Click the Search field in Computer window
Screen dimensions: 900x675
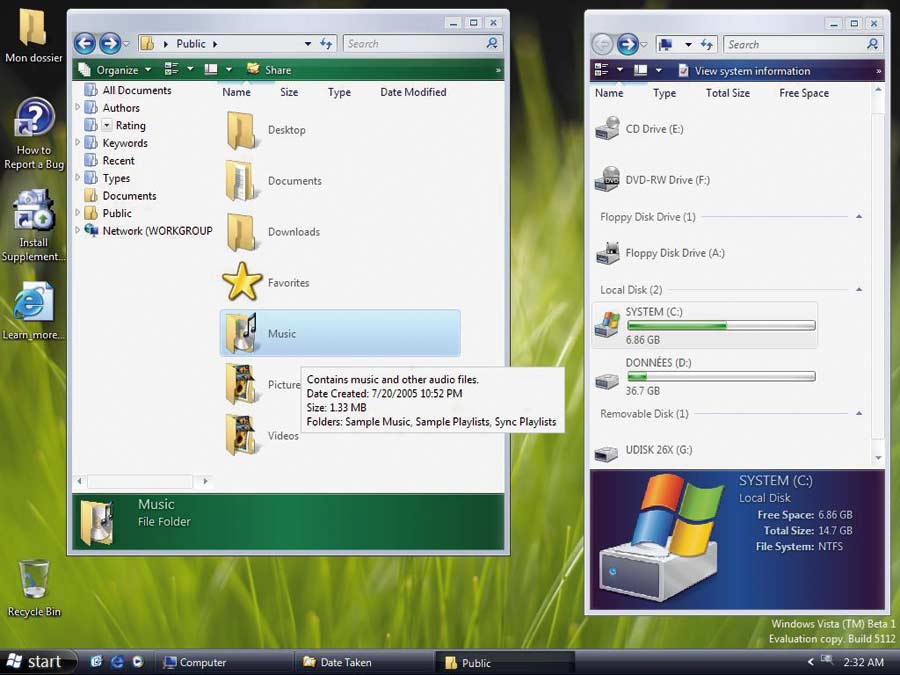pyautogui.click(x=788, y=44)
